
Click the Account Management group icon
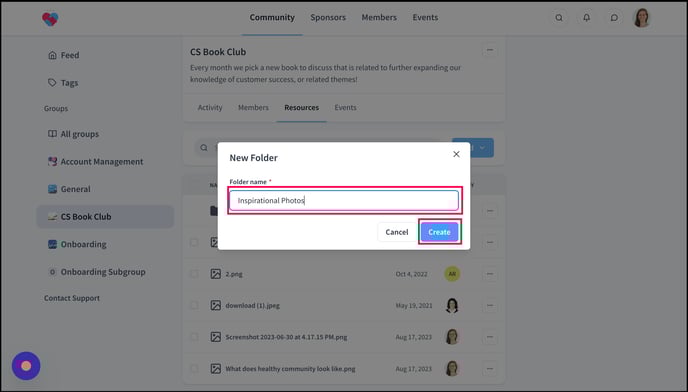point(52,162)
